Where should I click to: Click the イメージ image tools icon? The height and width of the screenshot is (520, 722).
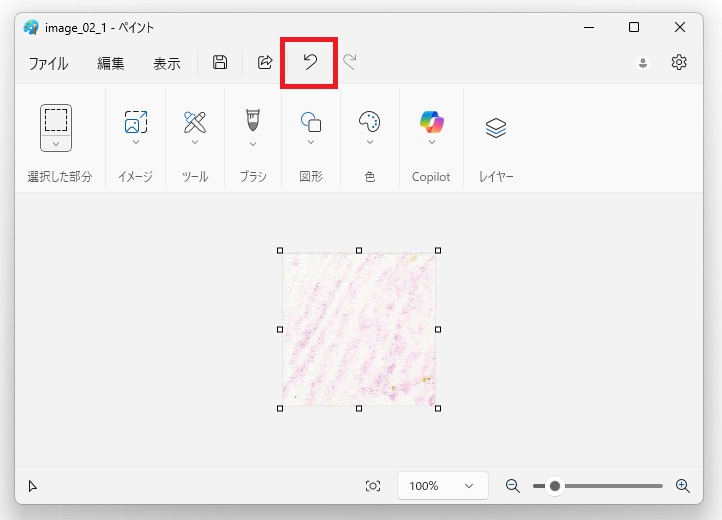[x=136, y=122]
